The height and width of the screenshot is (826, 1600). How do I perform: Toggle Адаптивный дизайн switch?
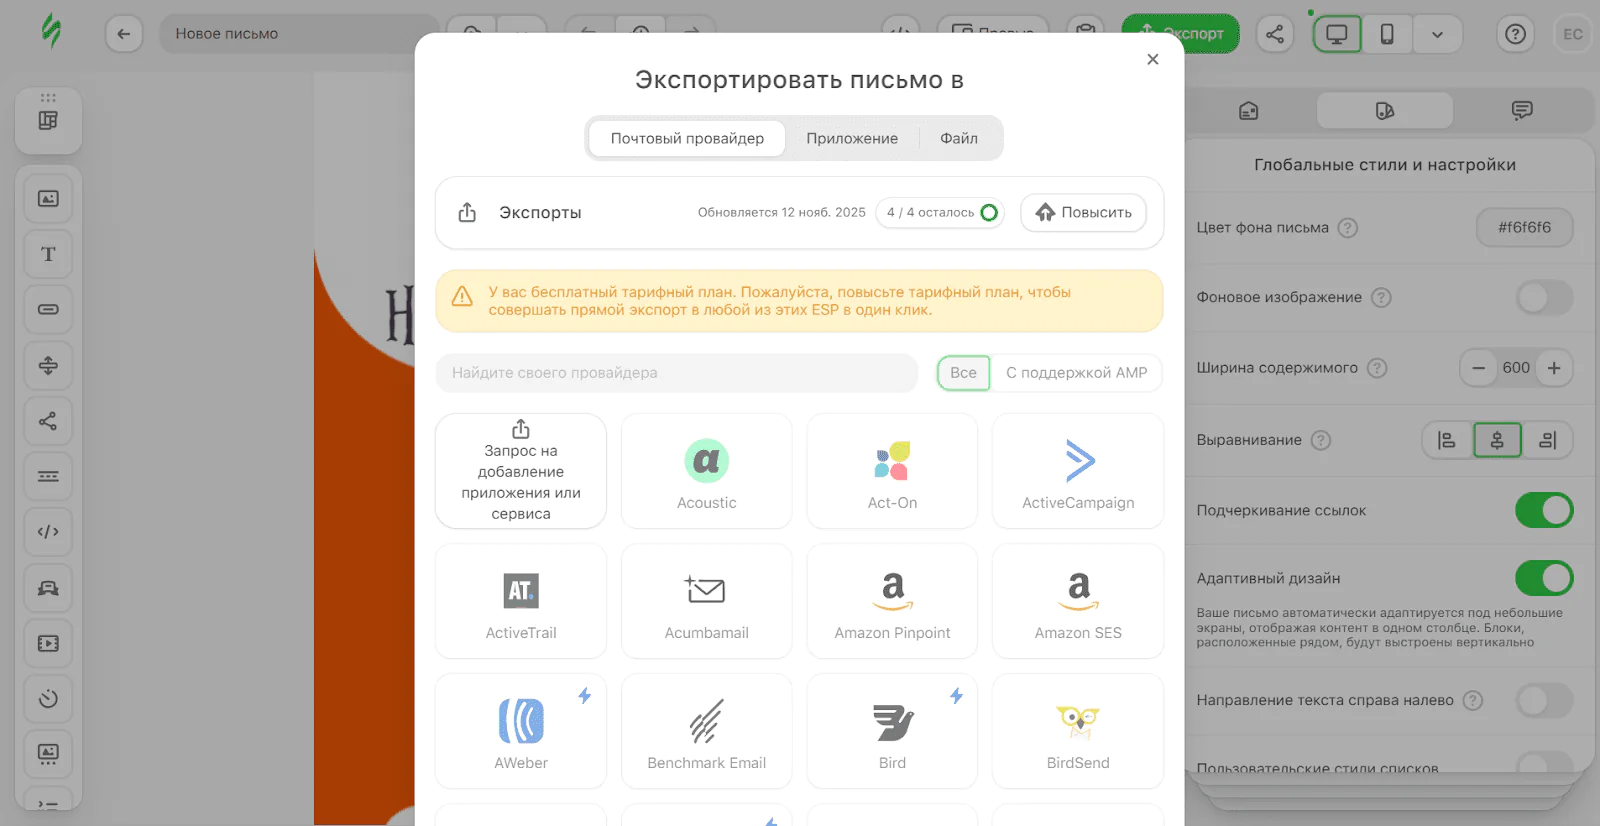tap(1544, 578)
